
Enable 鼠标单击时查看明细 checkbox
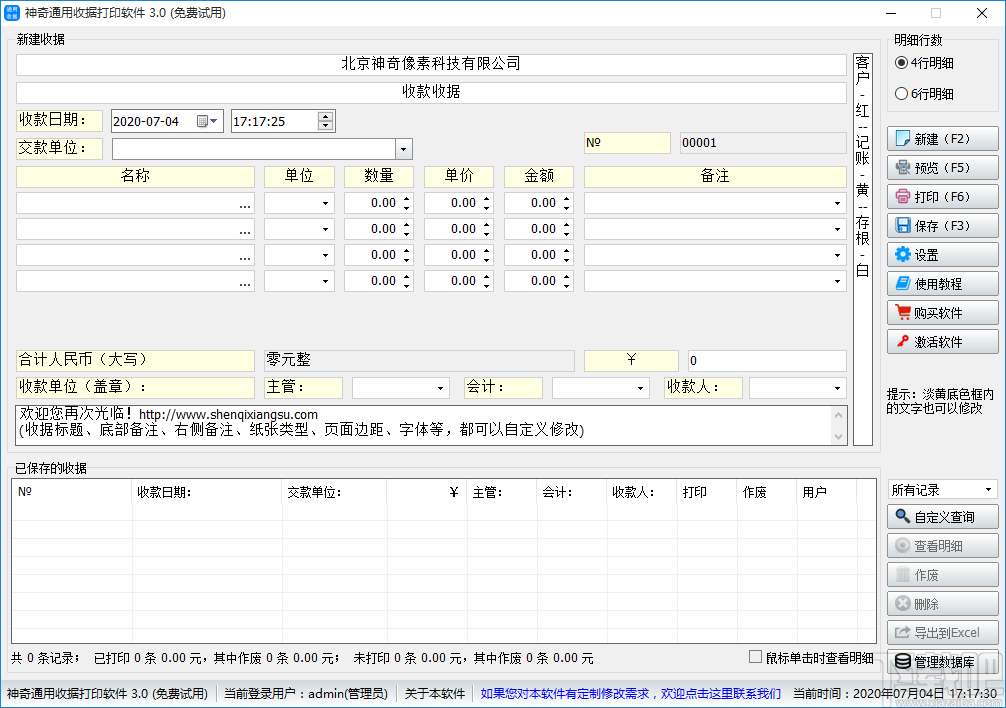756,657
